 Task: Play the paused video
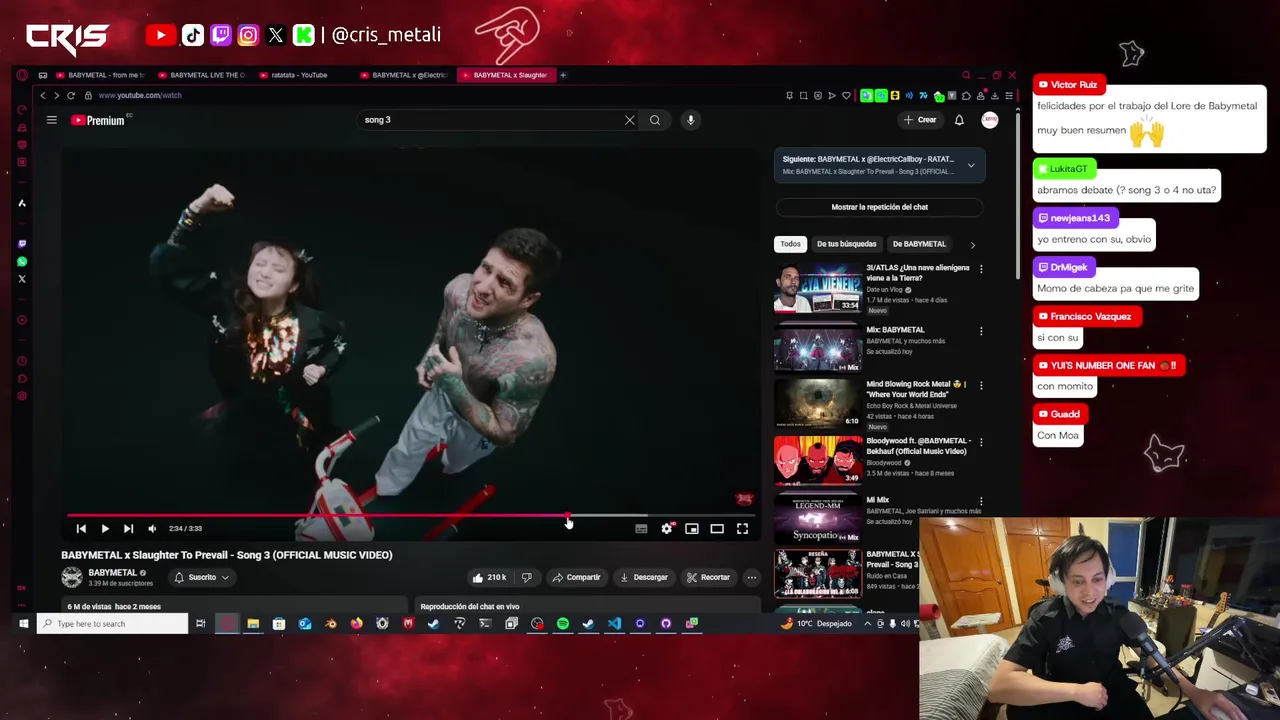[x=105, y=529]
